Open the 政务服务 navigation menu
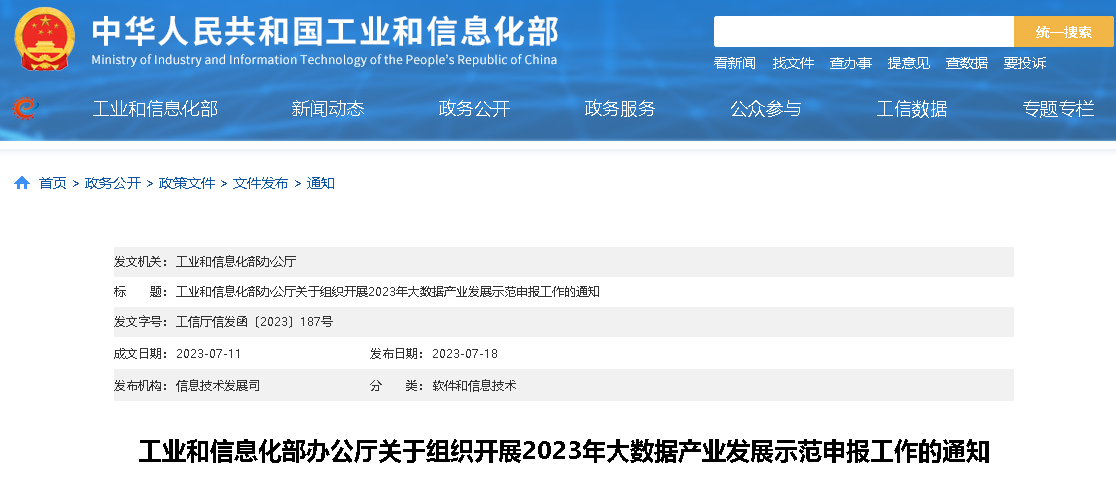Screen dimensions: 1116x485 point(620,109)
